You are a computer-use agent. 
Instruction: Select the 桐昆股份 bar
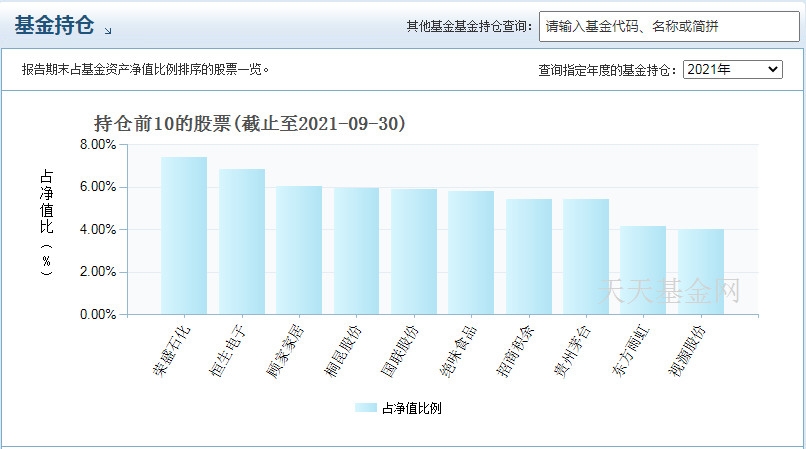point(356,251)
